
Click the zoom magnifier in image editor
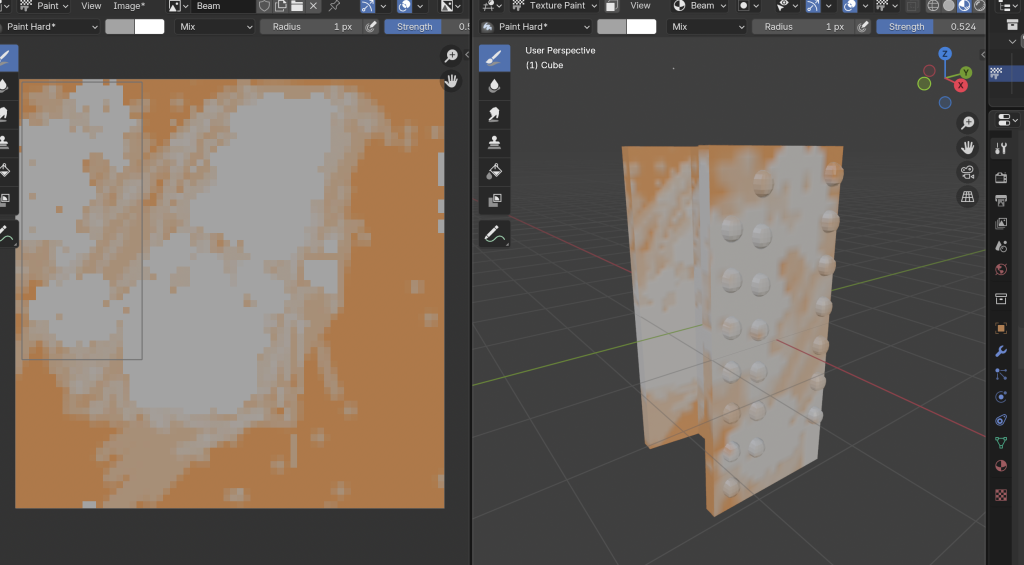[x=451, y=56]
